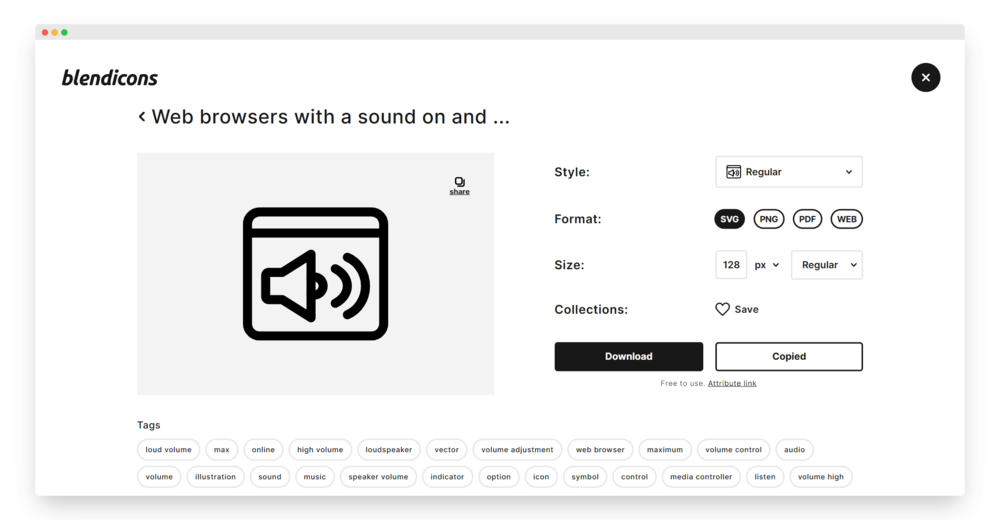Select the 'high volume' tag
Viewport: 1000px width, 520px height.
pyautogui.click(x=320, y=450)
